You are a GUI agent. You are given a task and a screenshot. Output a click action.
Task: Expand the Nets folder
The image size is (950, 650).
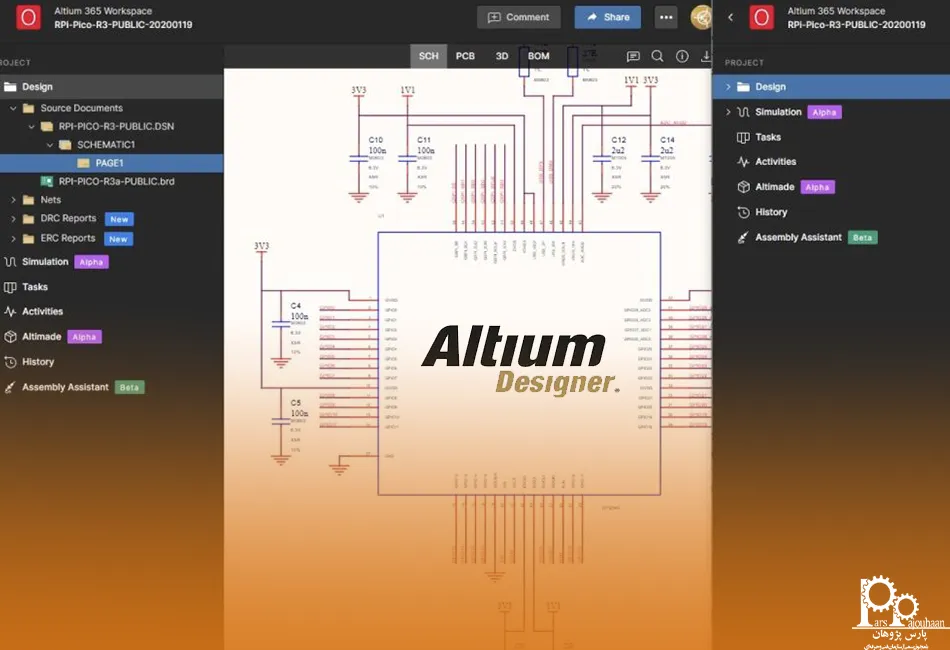tap(14, 200)
